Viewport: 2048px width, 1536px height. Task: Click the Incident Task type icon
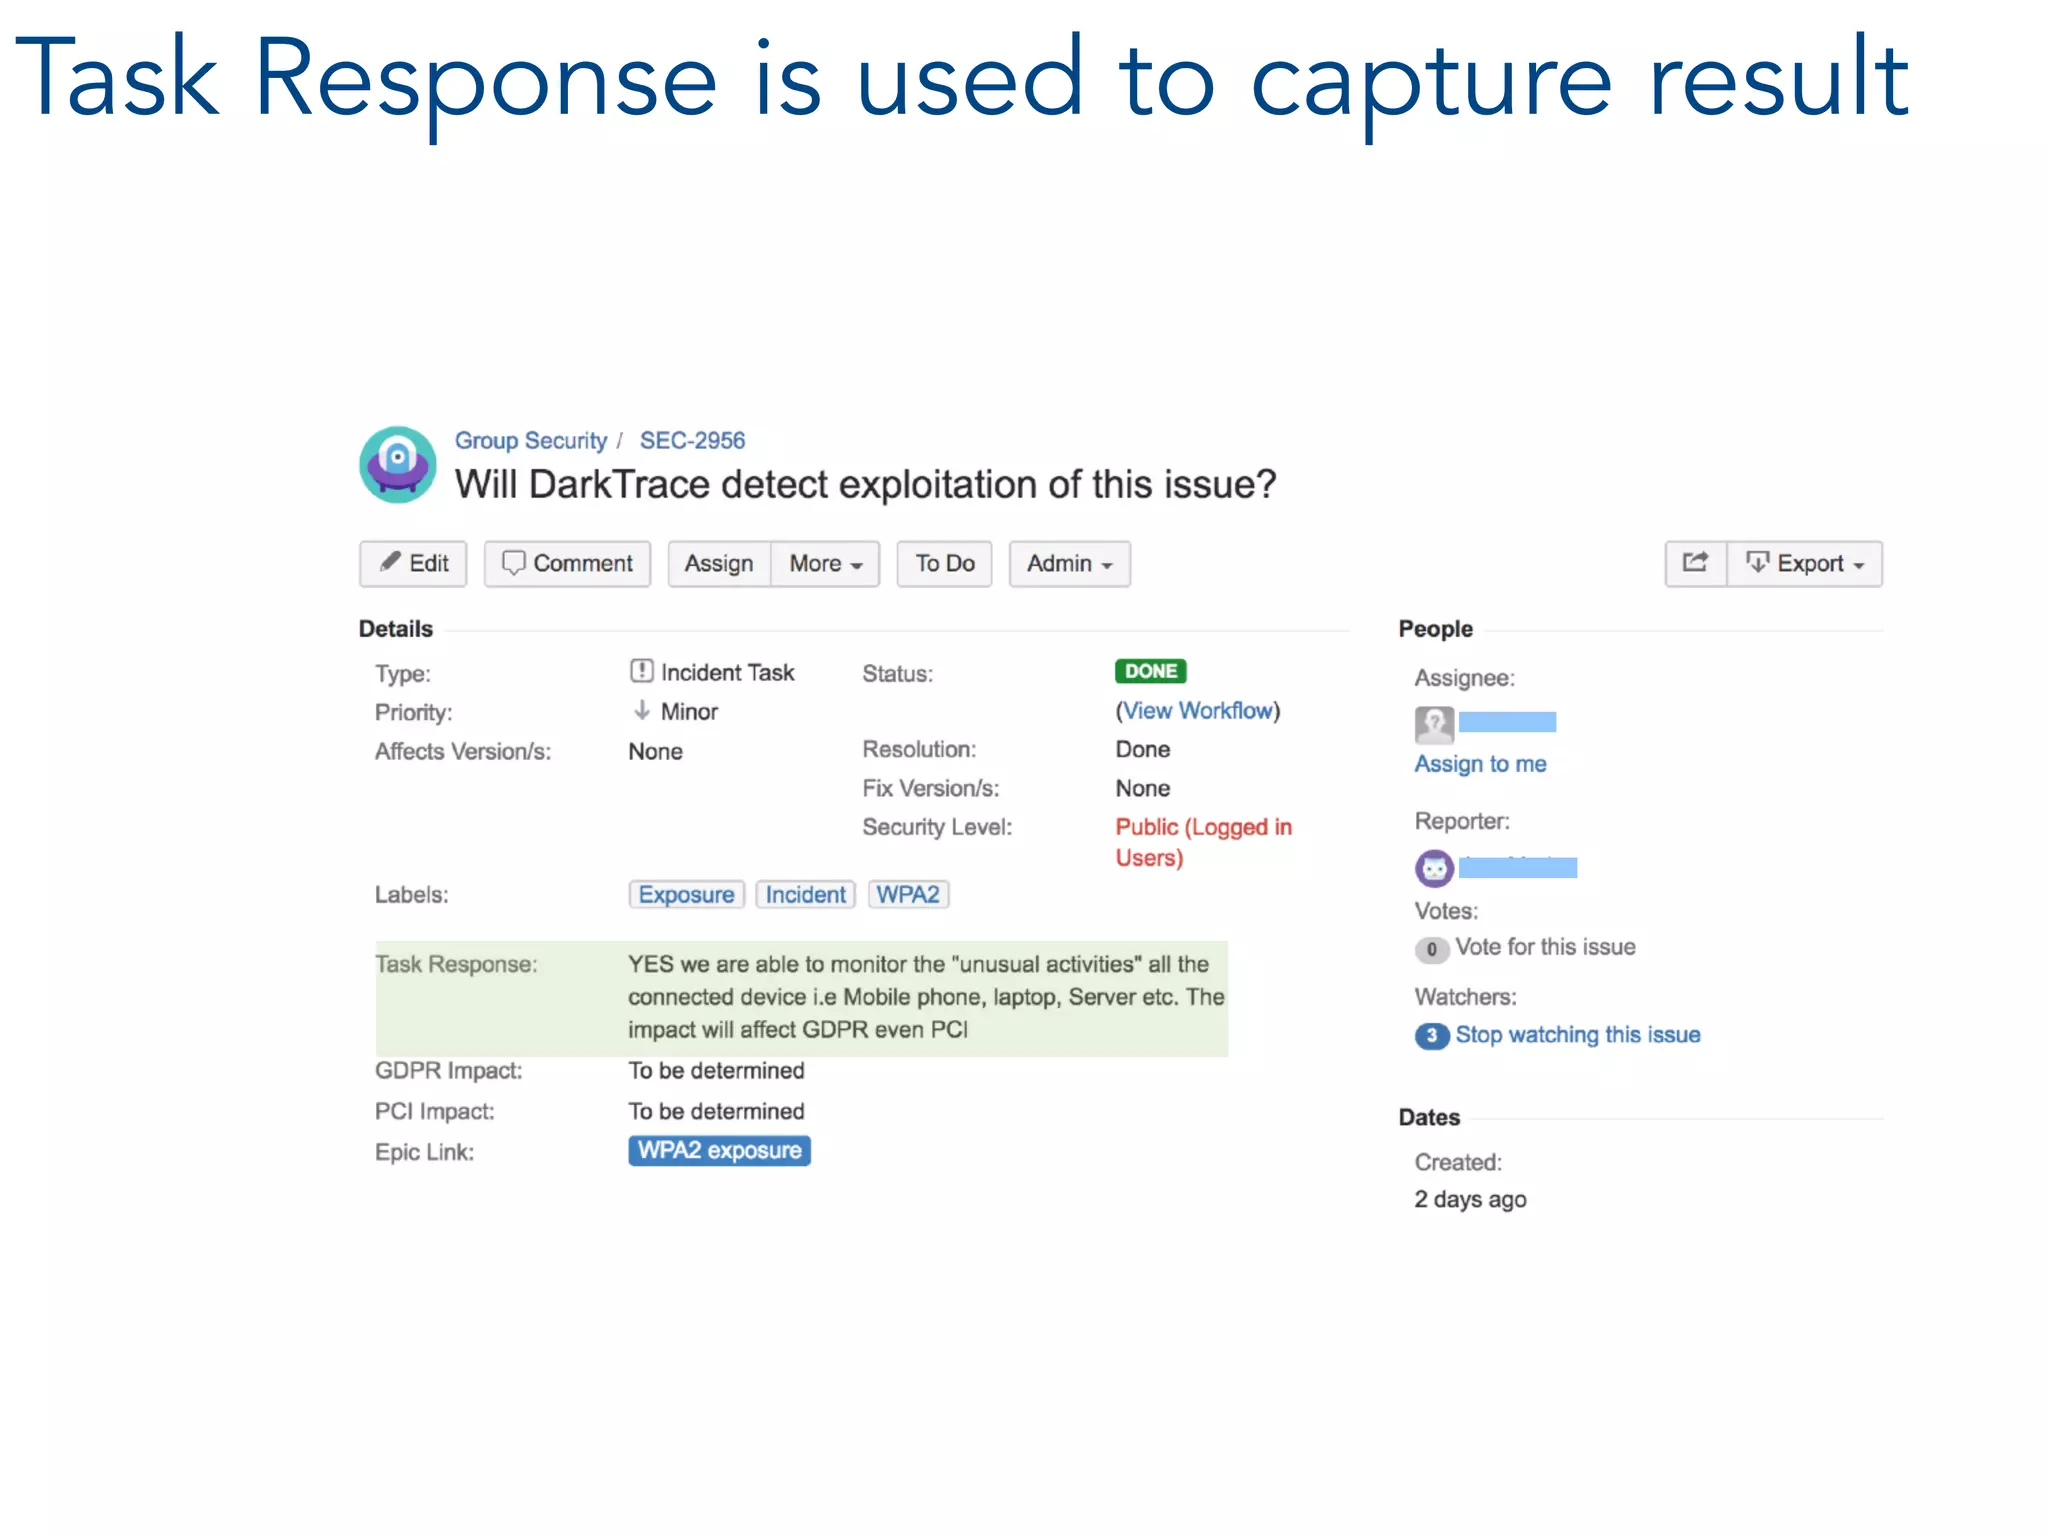642,671
